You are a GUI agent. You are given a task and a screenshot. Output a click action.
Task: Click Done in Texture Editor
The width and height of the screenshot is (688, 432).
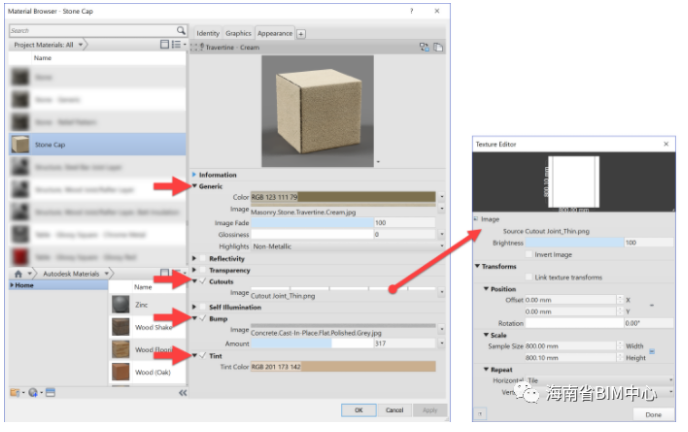tap(653, 414)
